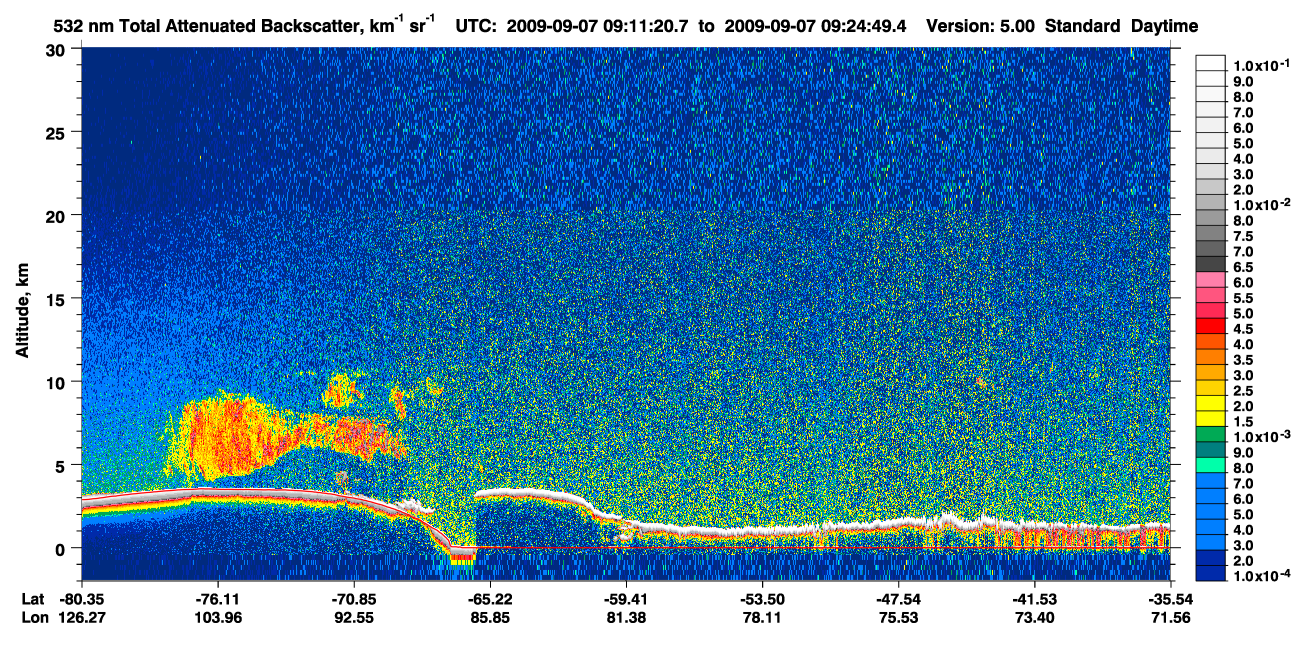Select the '7.5' colorbar label
This screenshot has width=1300, height=667.
[1243, 236]
